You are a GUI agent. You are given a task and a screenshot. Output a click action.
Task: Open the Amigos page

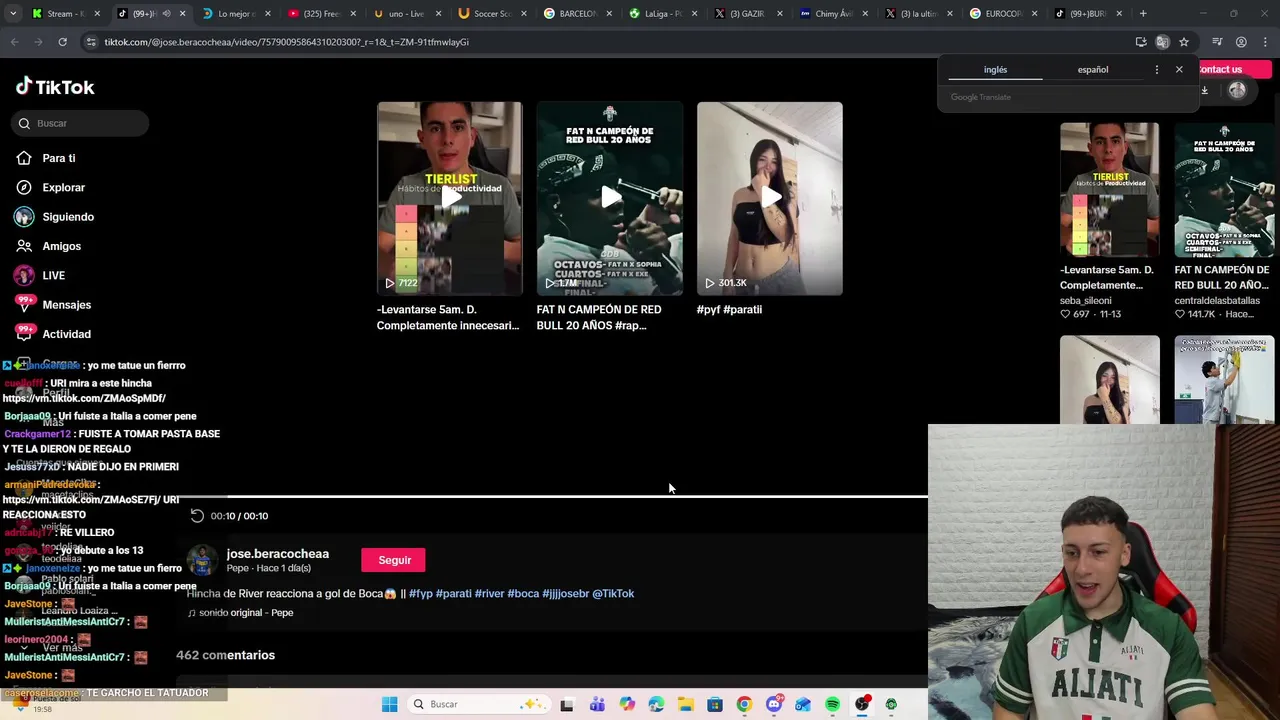(61, 246)
